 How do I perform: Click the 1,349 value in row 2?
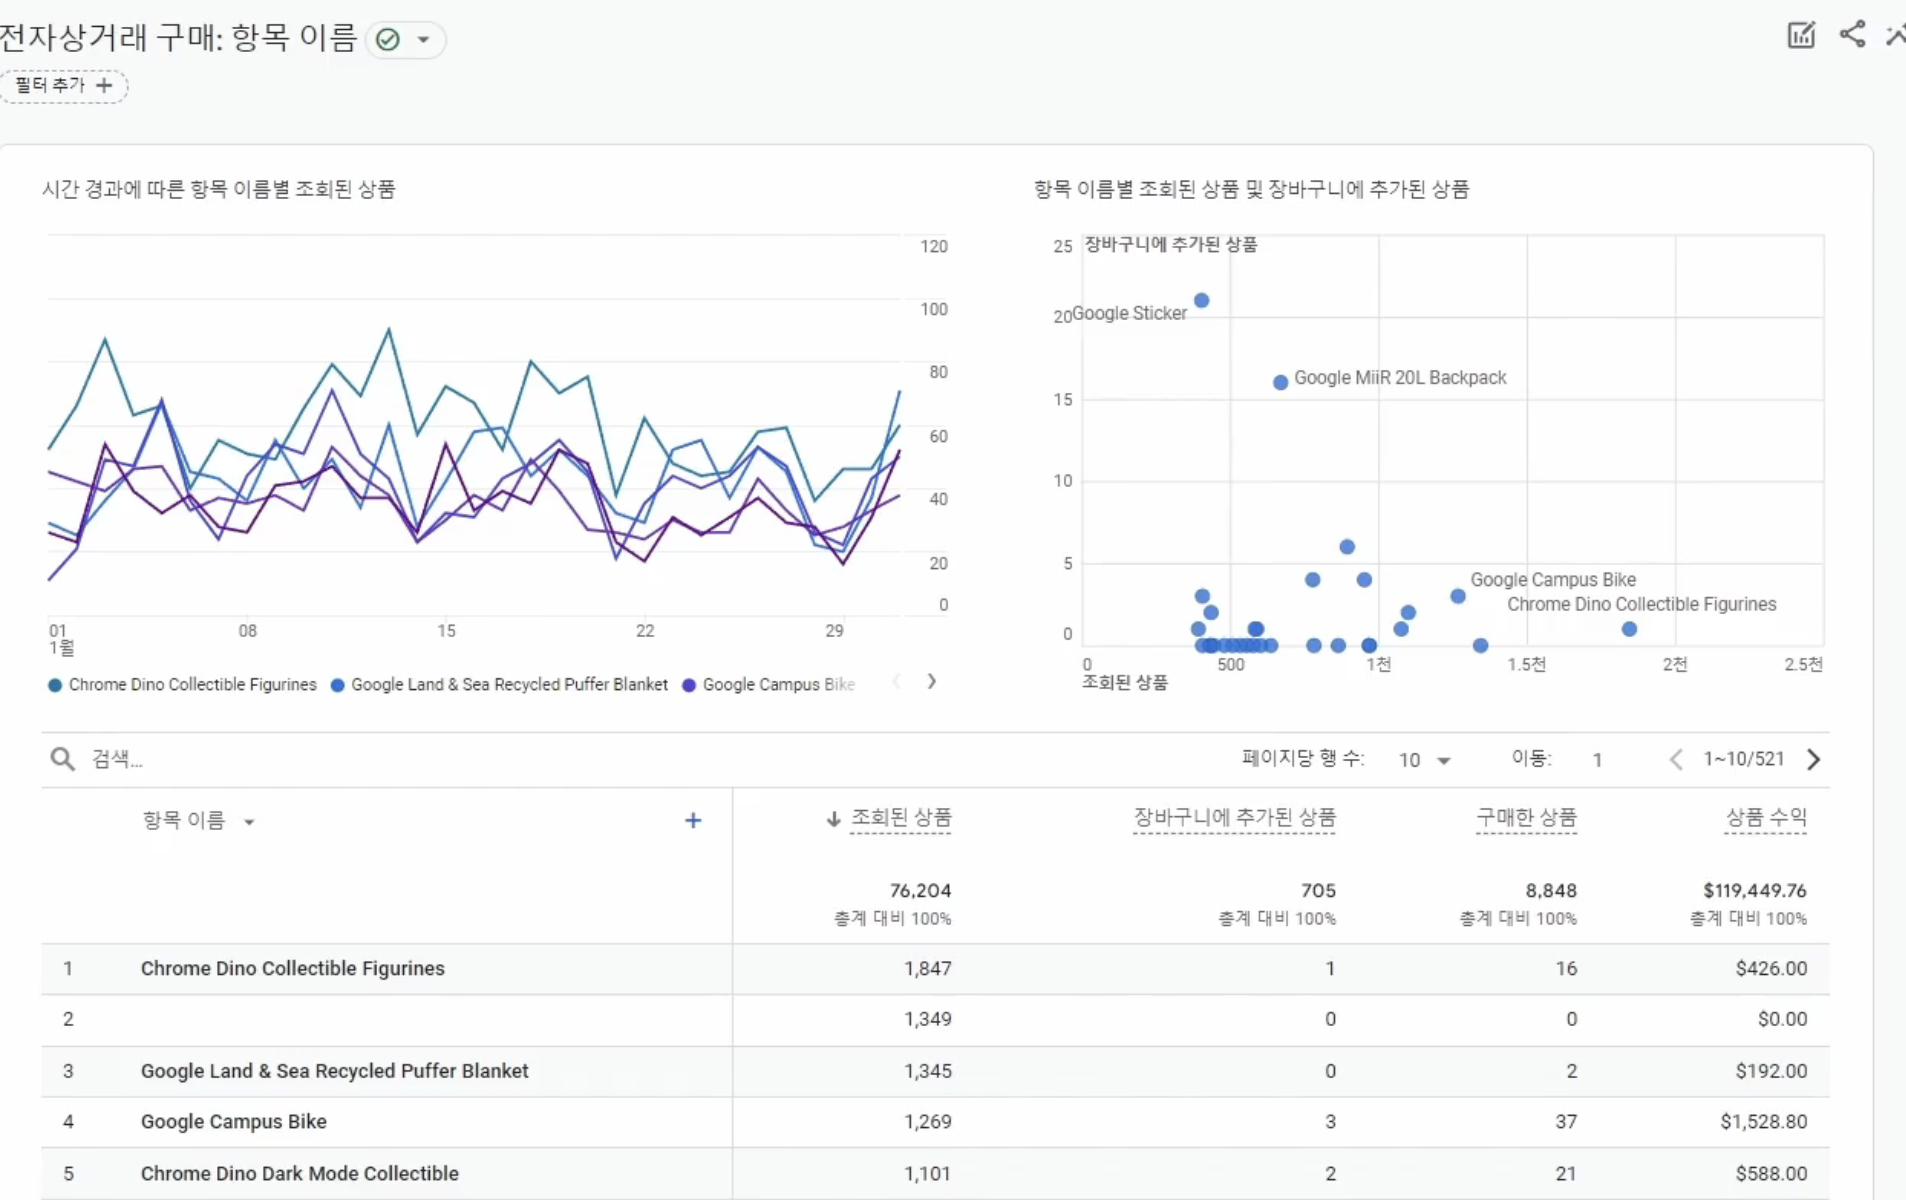click(927, 1020)
